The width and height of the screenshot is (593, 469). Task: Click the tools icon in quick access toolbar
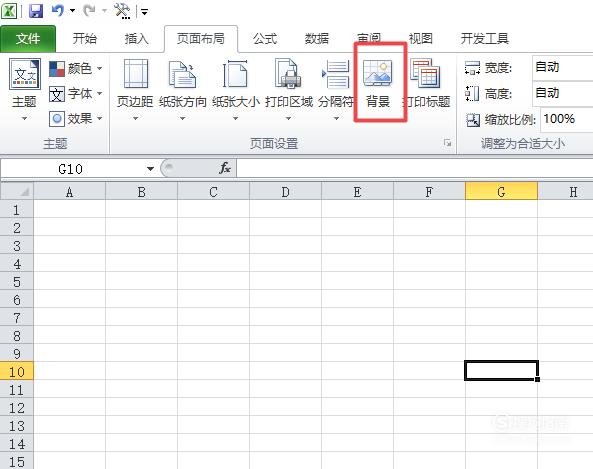pyautogui.click(x=122, y=11)
